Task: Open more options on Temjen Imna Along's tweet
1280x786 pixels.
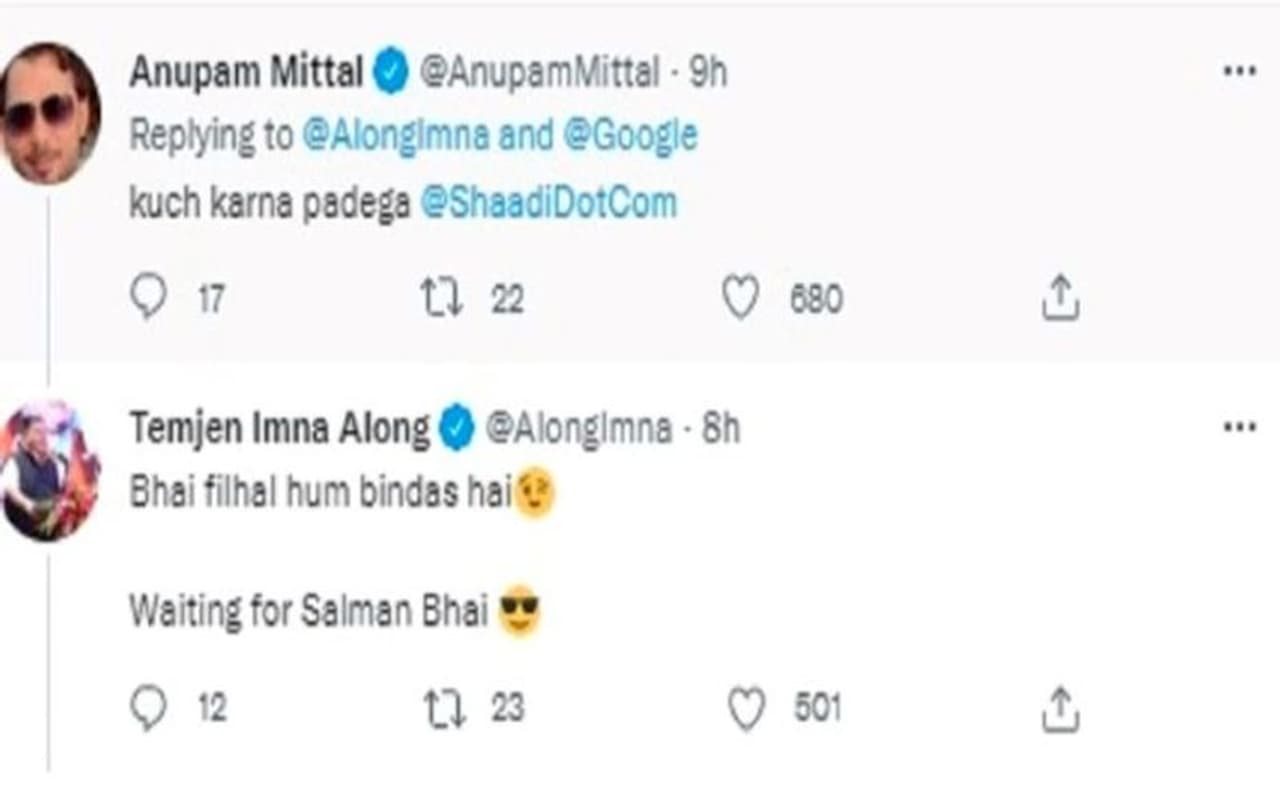Action: coord(1239,427)
